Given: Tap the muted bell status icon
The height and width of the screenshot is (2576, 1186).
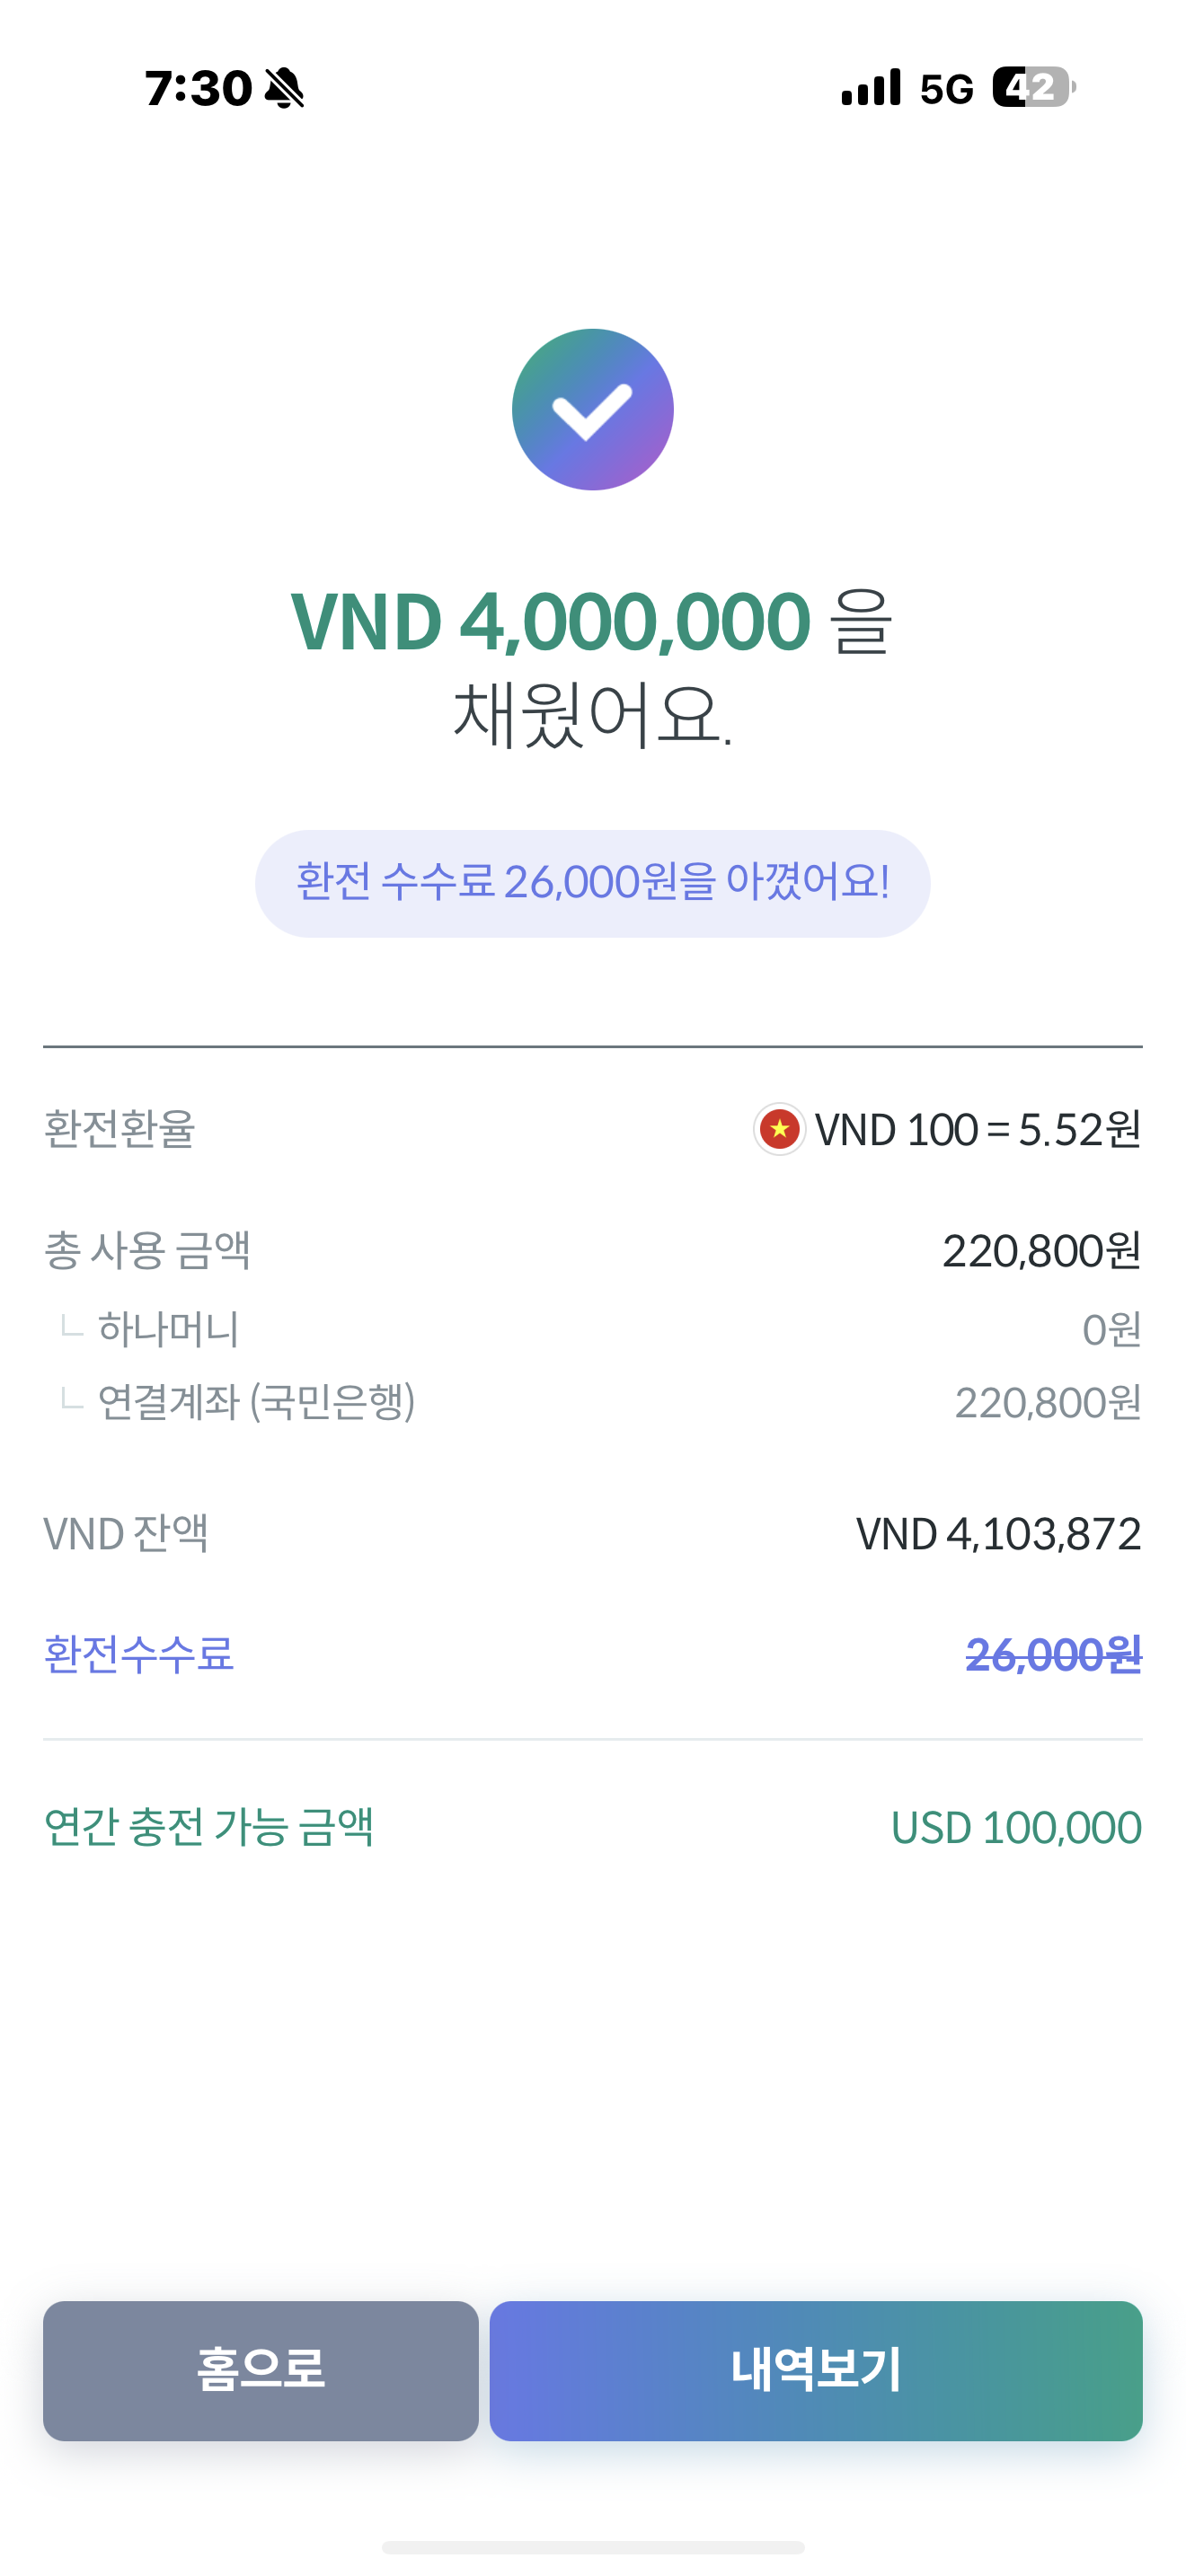Looking at the screenshot, I should pyautogui.click(x=284, y=88).
